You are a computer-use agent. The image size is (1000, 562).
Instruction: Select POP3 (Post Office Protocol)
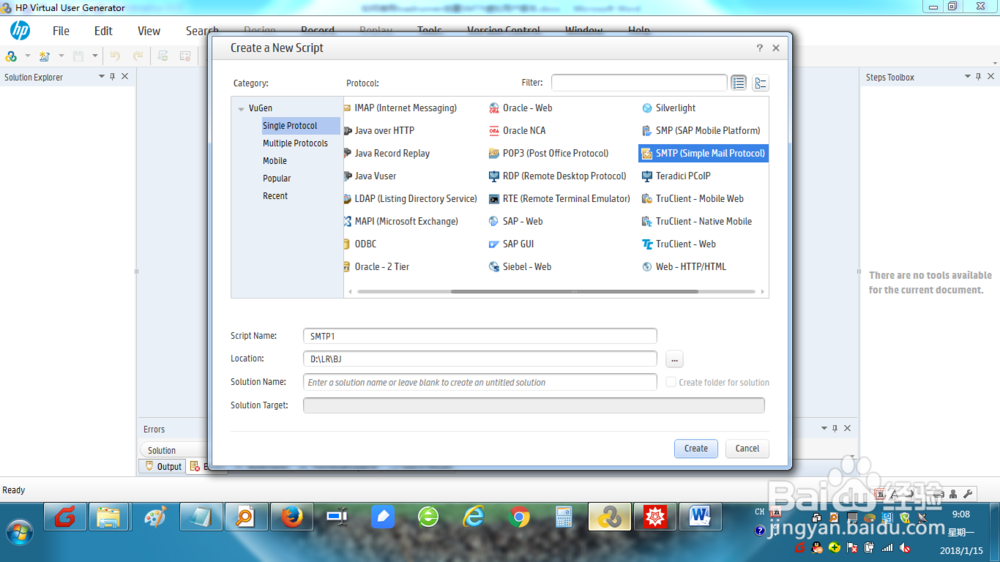pyautogui.click(x=548, y=153)
